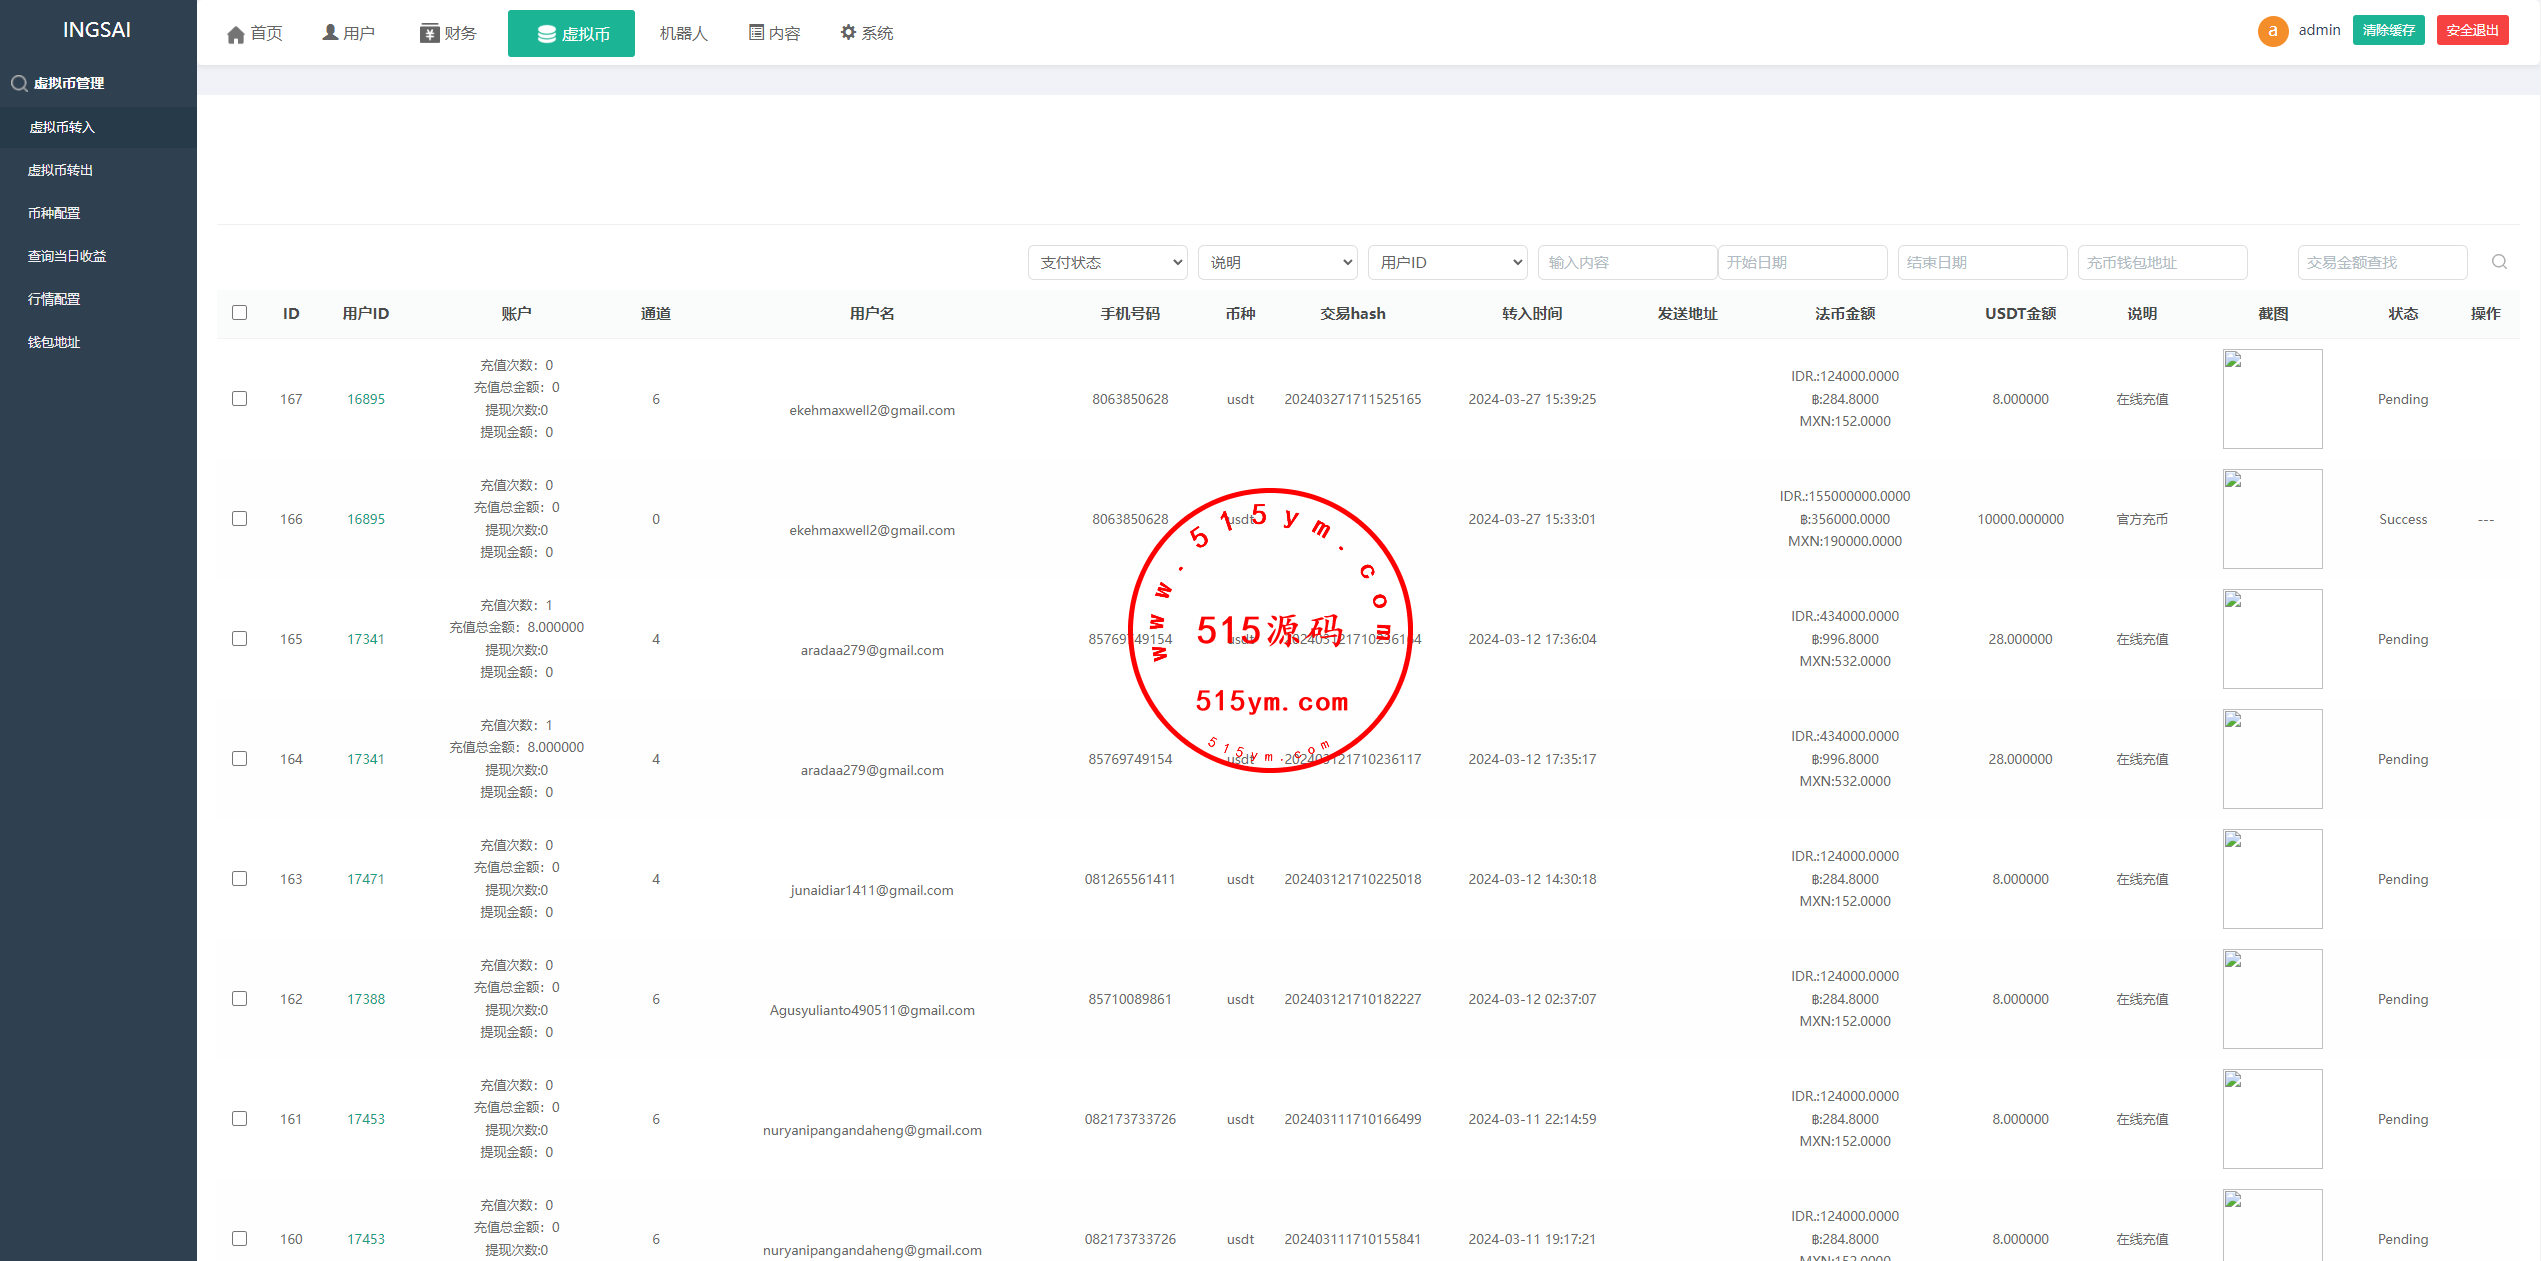
Task: Click the red 安全退出 button
Action: point(2472,31)
